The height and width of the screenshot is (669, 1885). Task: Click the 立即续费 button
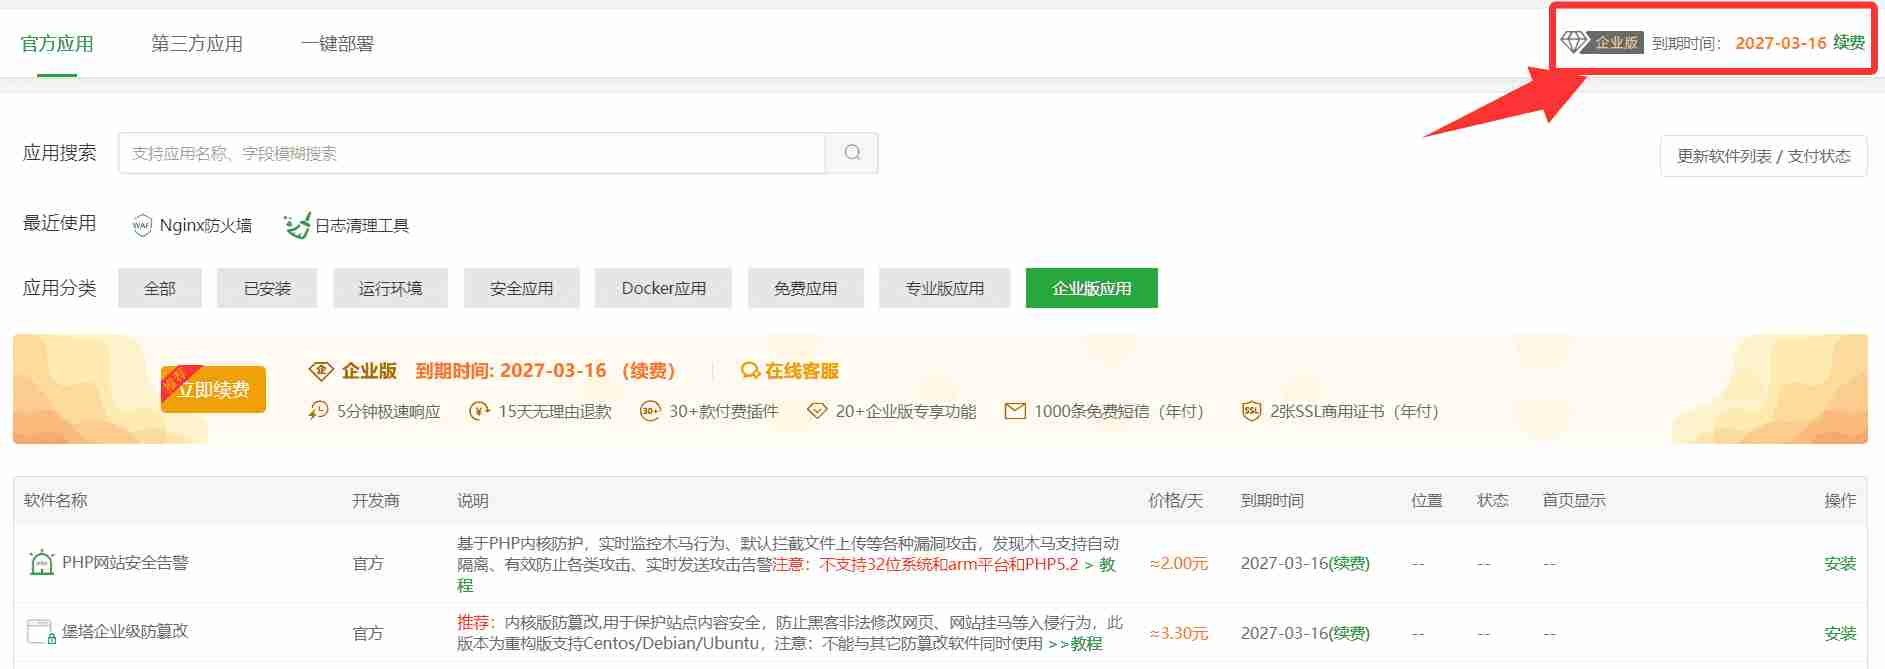click(x=213, y=389)
